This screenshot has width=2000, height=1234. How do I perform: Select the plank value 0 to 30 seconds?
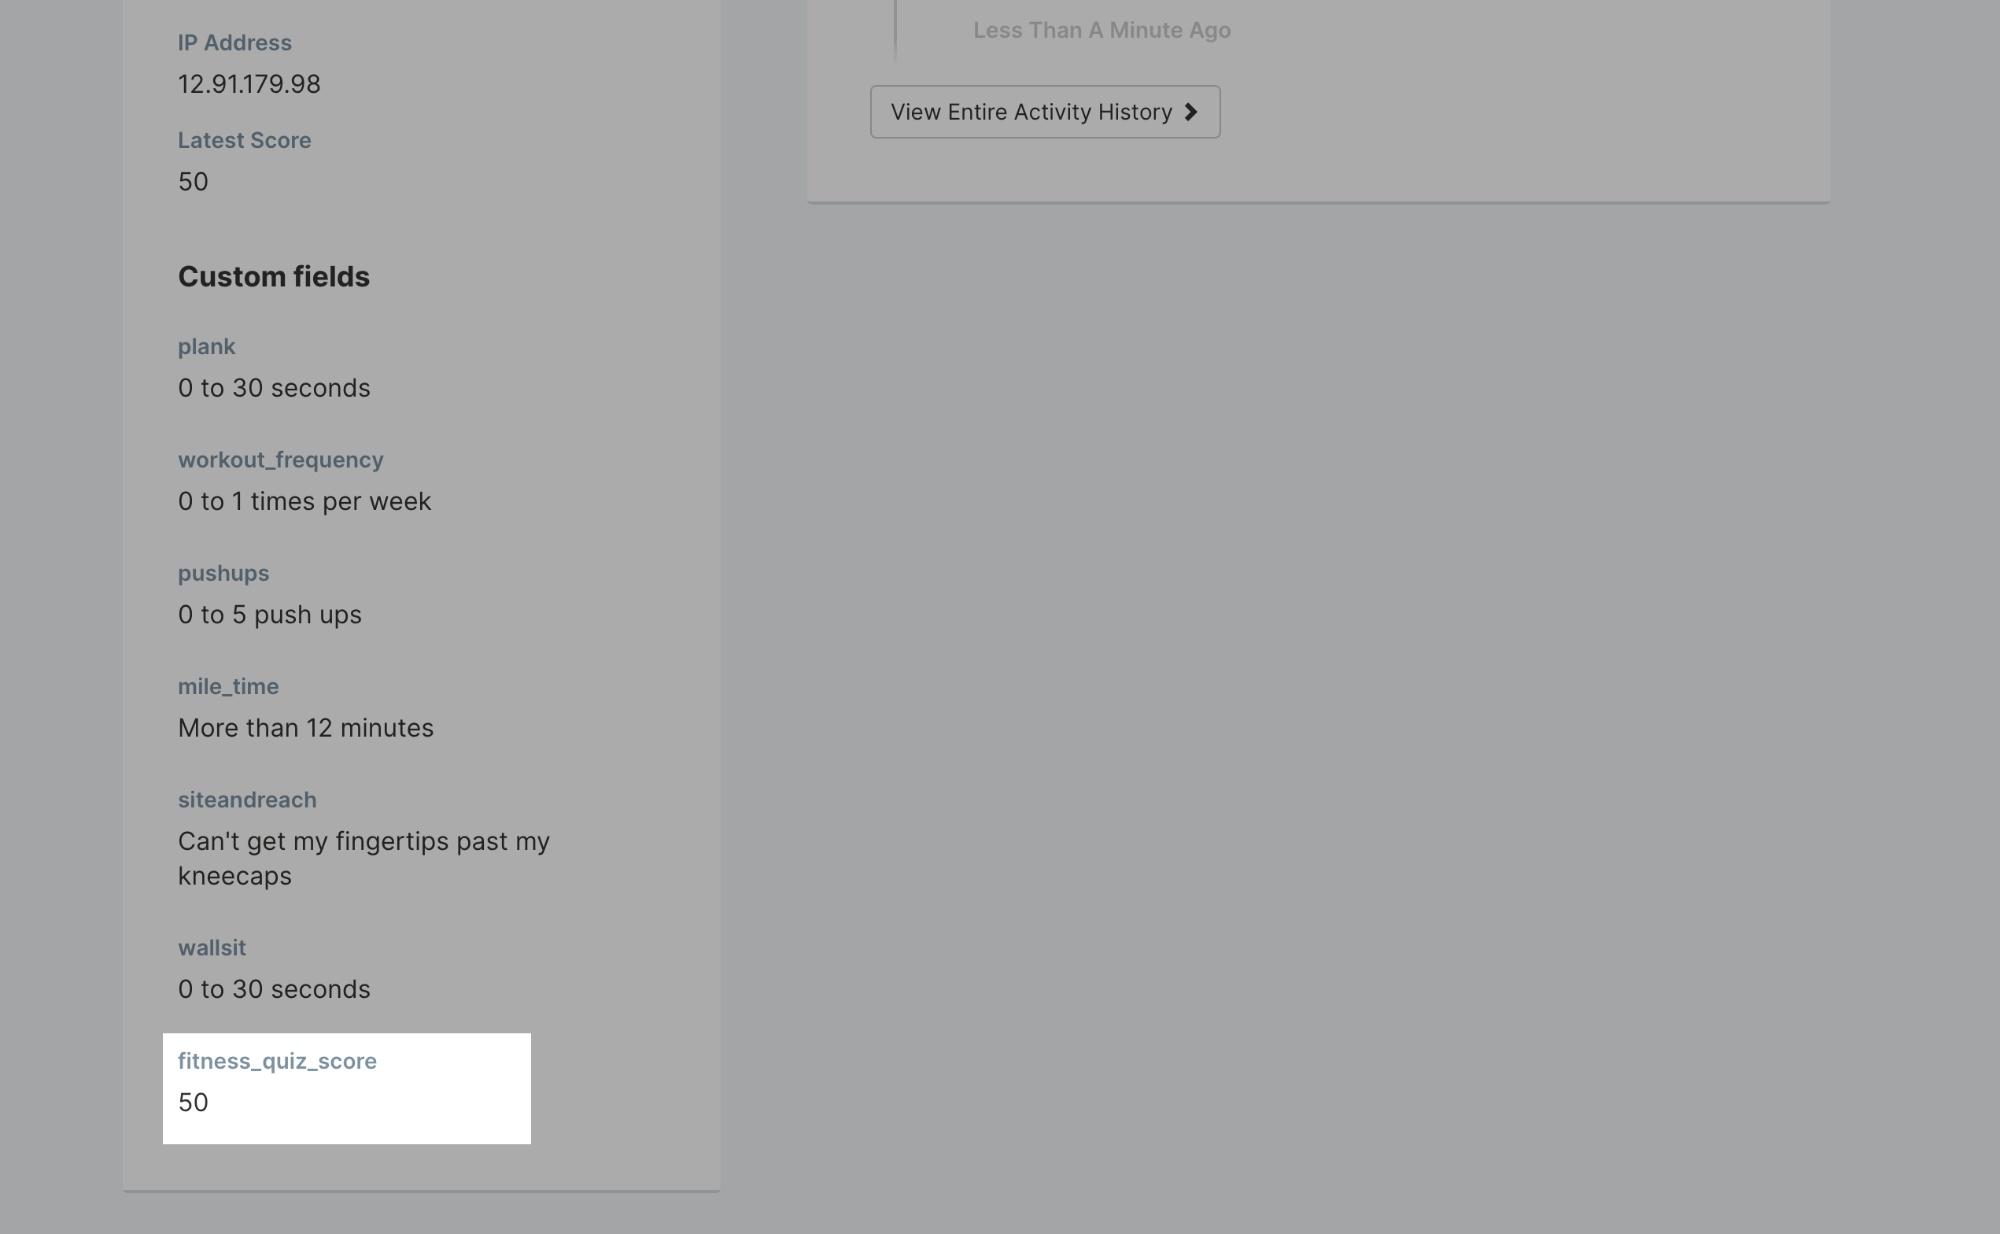274,388
